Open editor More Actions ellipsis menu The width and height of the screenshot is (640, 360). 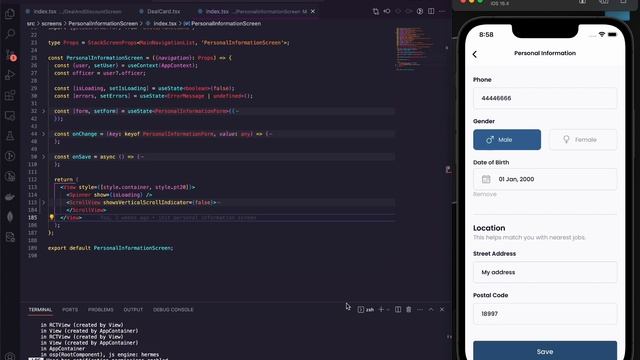click(x=442, y=11)
